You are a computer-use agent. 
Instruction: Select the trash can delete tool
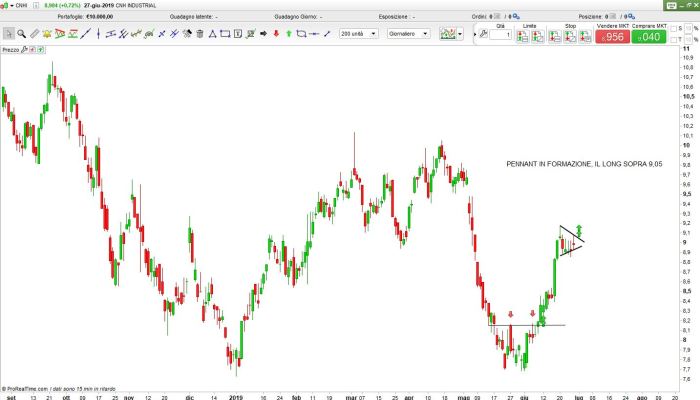200,33
